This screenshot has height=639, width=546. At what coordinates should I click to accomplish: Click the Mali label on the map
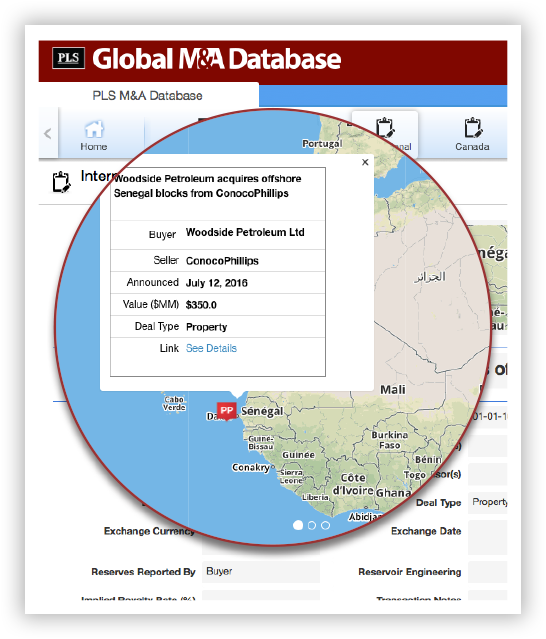point(392,390)
